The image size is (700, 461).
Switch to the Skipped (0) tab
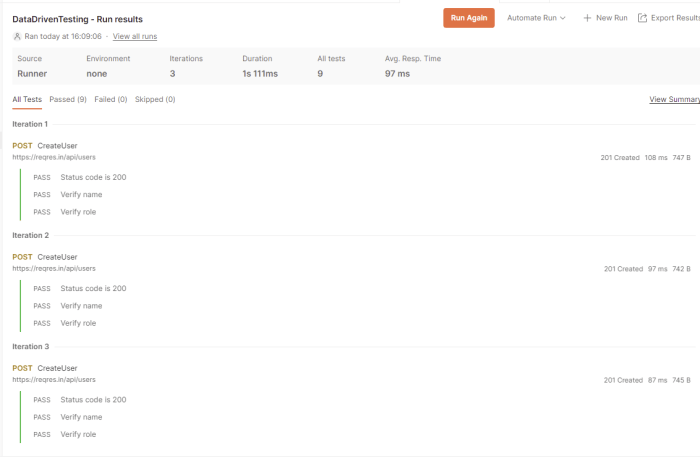155,99
